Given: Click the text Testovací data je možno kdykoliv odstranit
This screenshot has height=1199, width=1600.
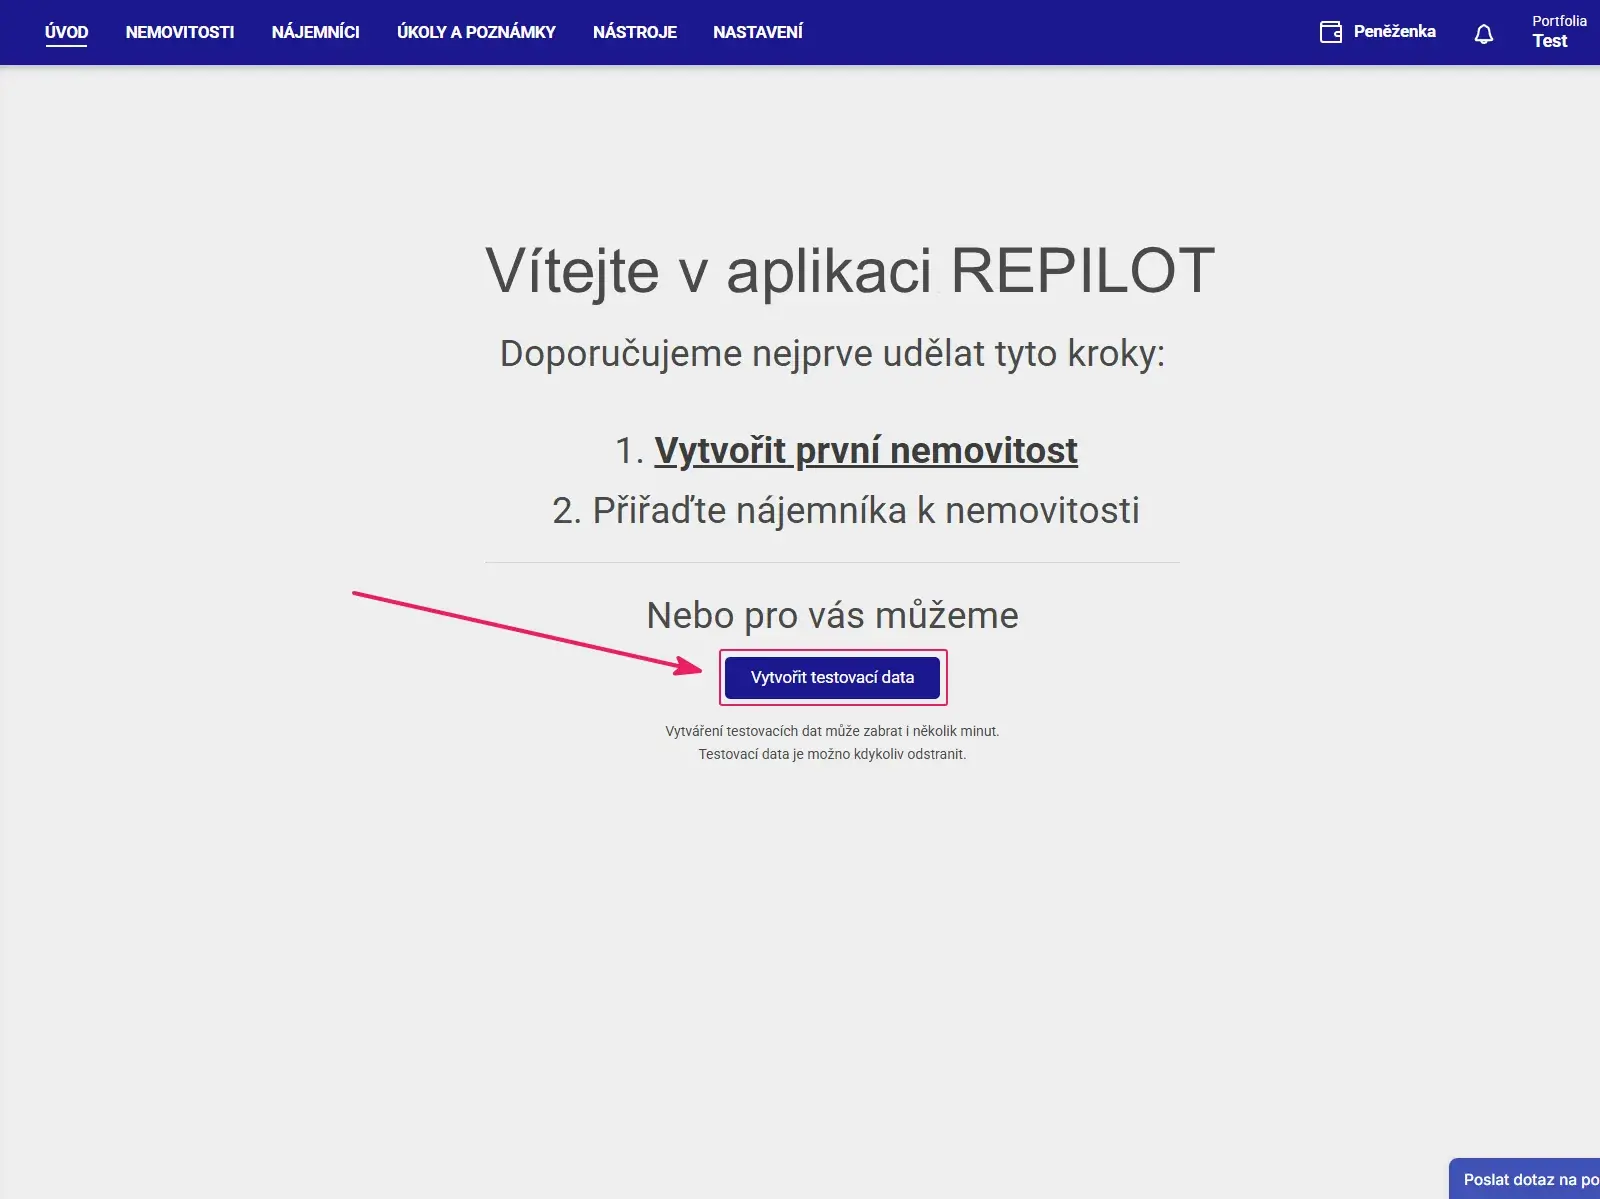Looking at the screenshot, I should pyautogui.click(x=832, y=754).
